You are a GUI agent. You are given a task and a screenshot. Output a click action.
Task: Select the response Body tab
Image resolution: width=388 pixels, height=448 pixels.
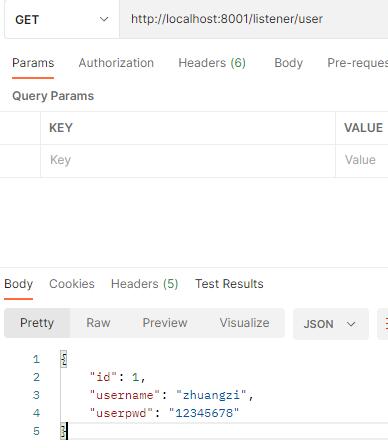tap(18, 284)
